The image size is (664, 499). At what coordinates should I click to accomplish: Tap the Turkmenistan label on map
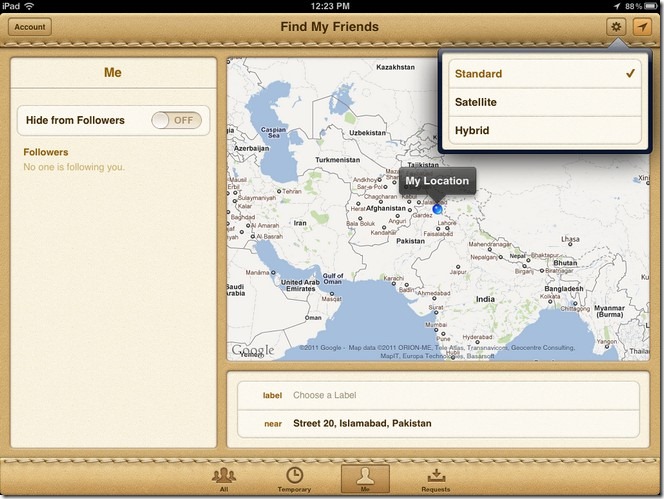tap(338, 160)
